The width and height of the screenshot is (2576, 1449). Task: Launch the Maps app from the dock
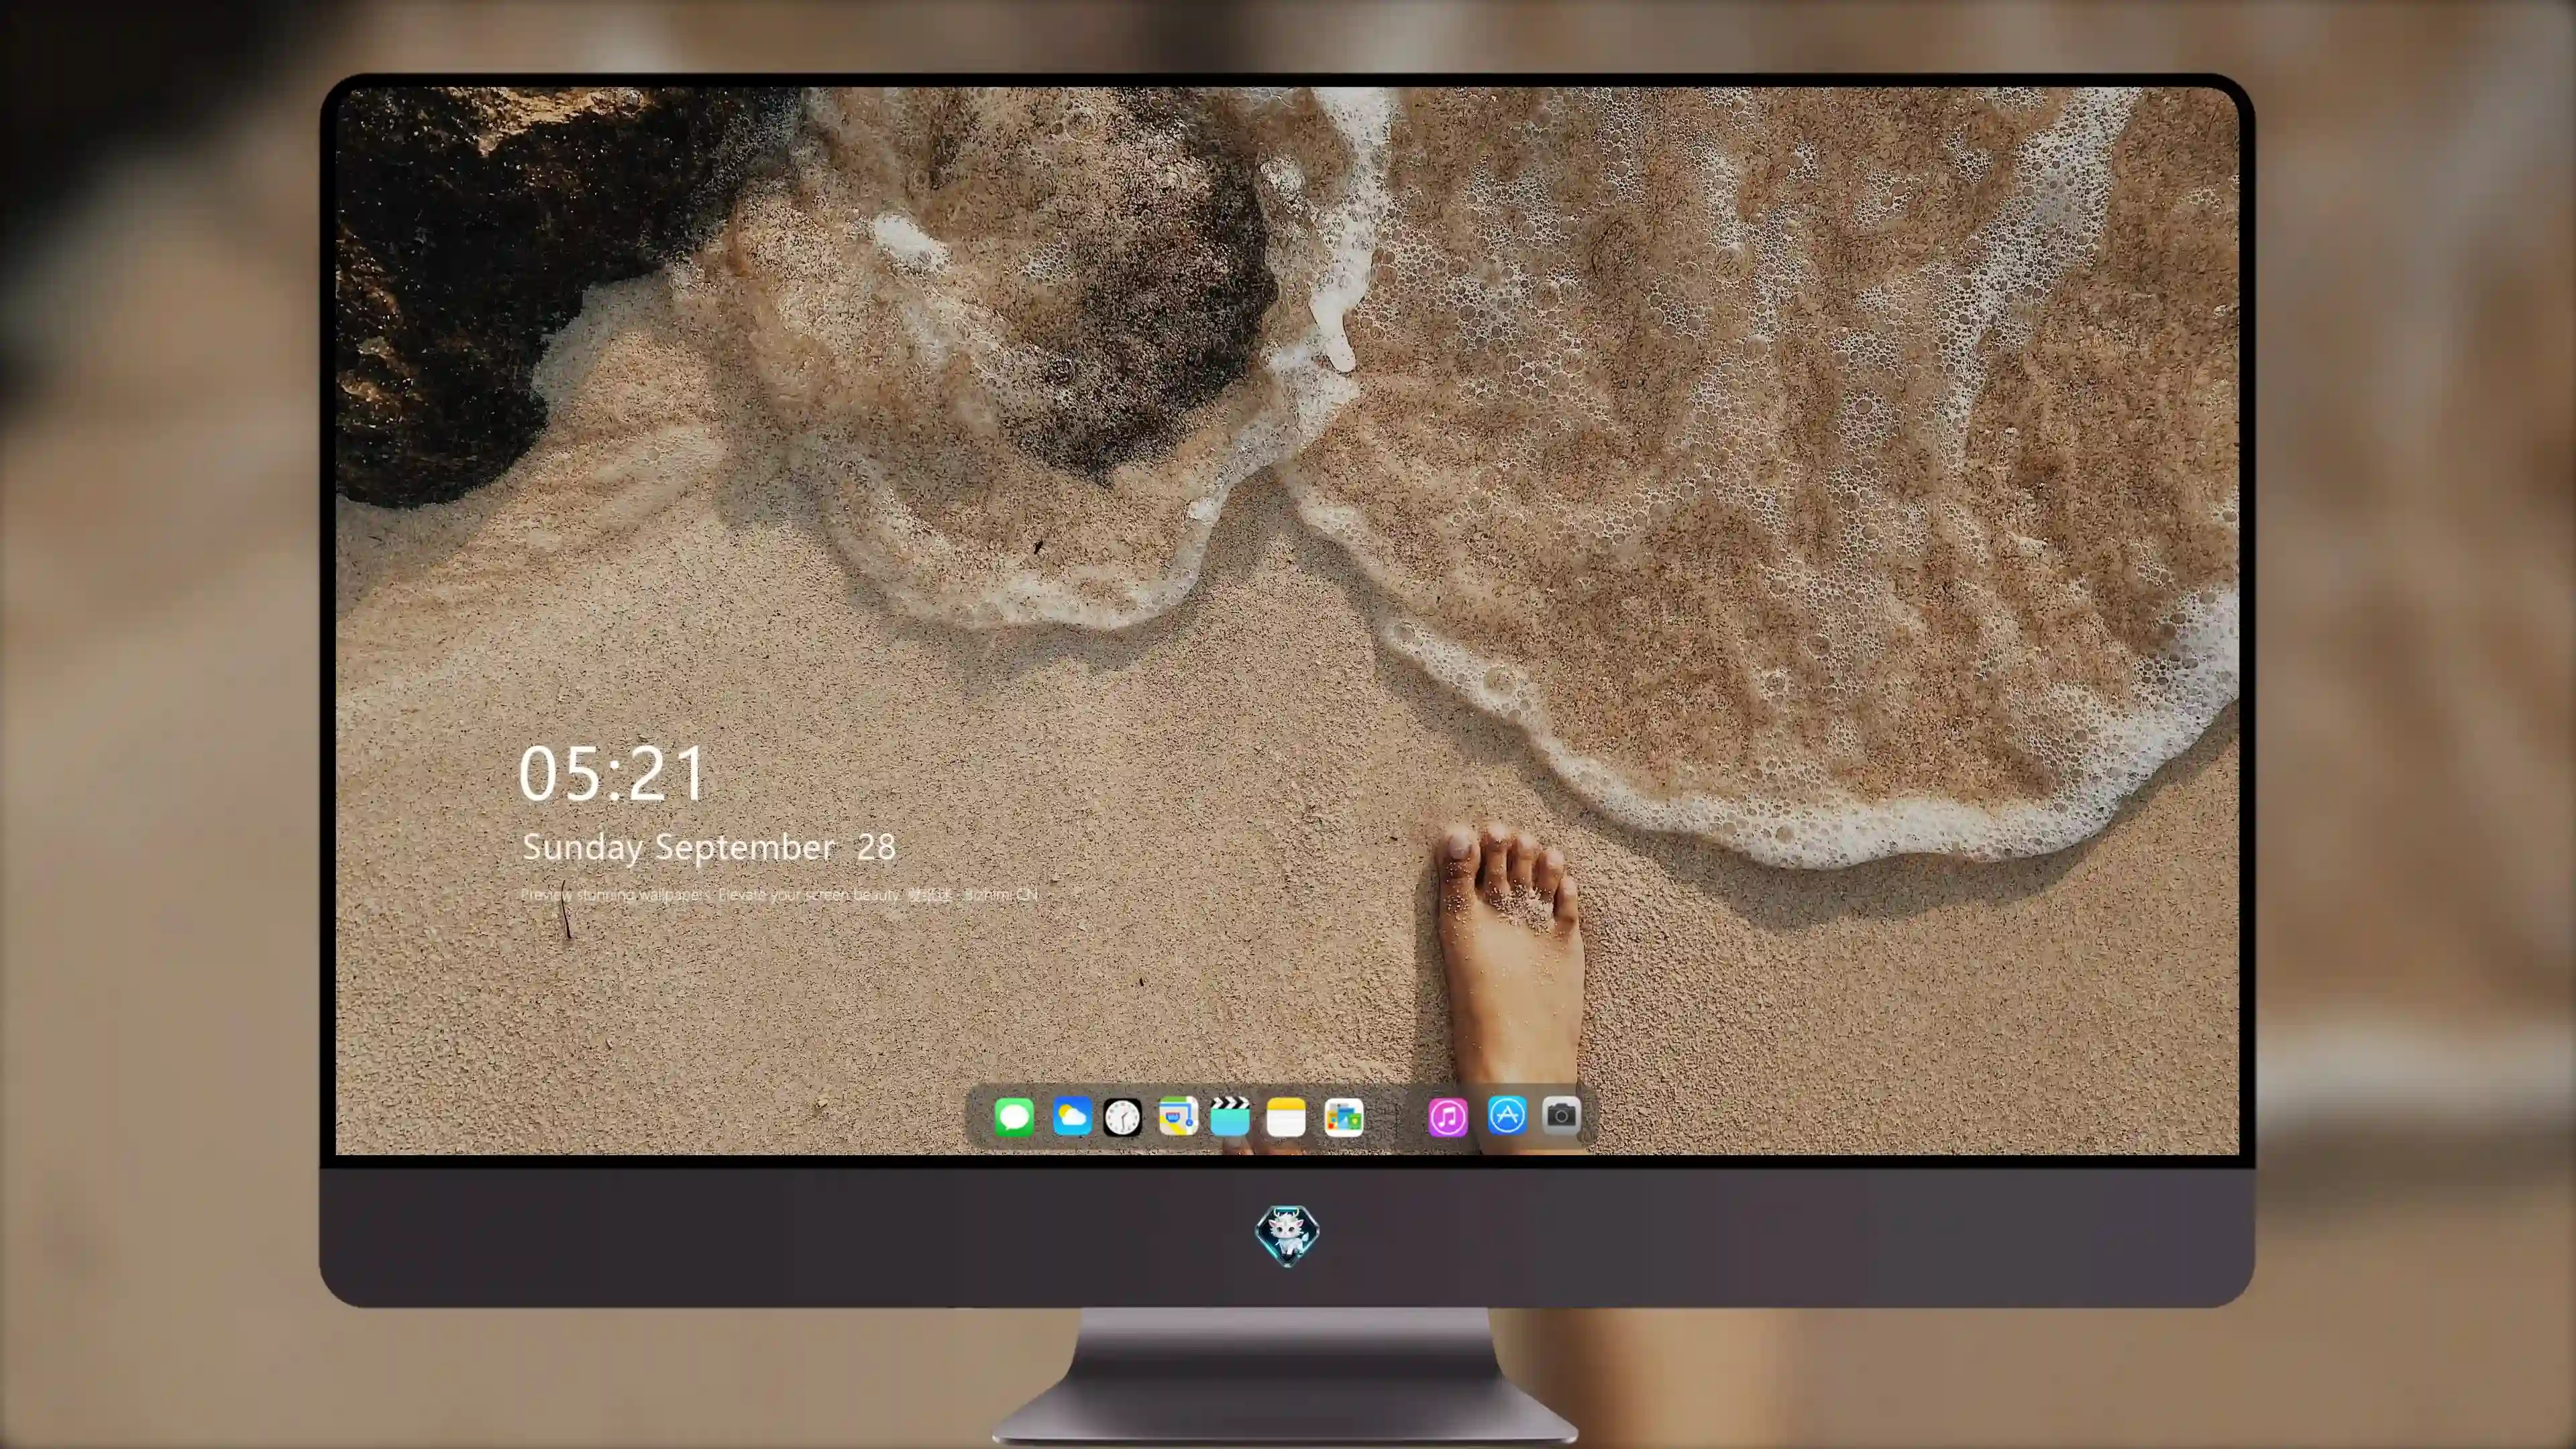1178,1116
